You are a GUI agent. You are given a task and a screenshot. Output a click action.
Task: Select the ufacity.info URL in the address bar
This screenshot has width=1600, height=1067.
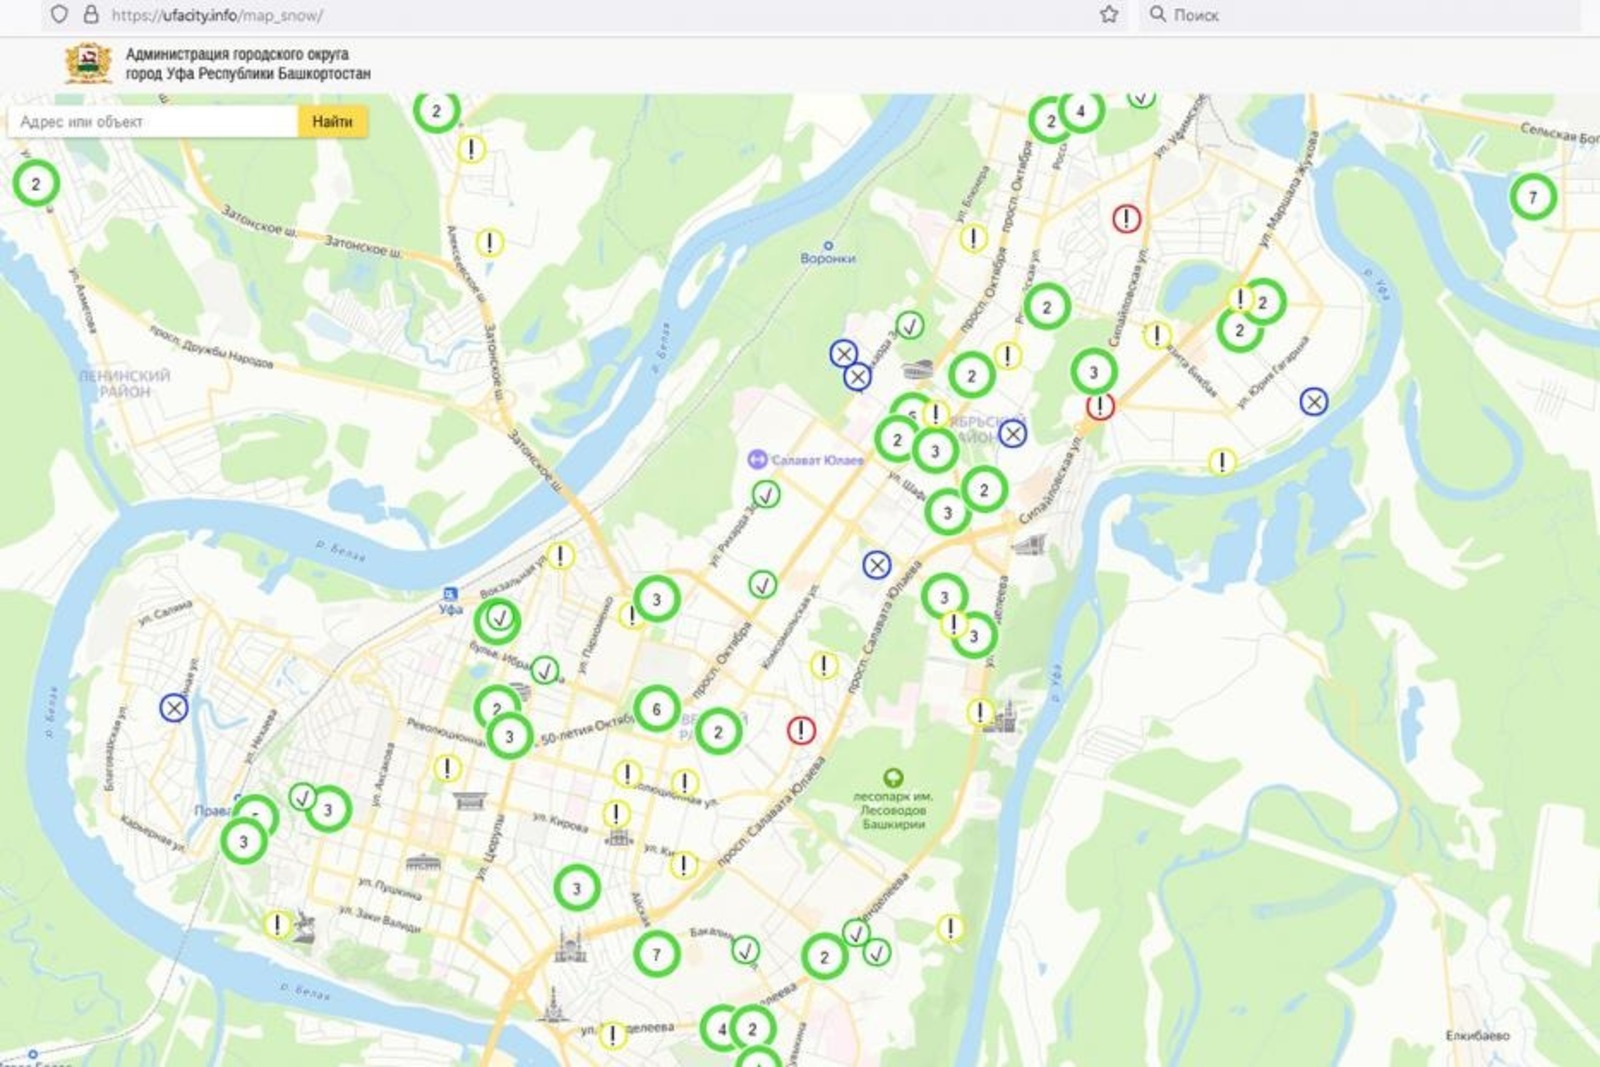[217, 15]
